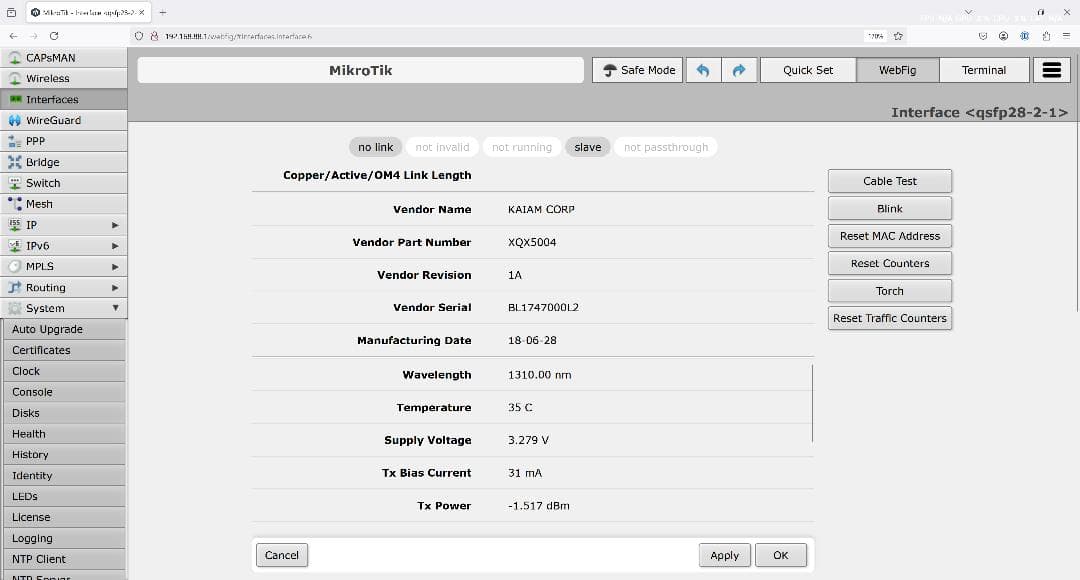
Task: Click the Switch sidebar icon
Action: [x=14, y=183]
